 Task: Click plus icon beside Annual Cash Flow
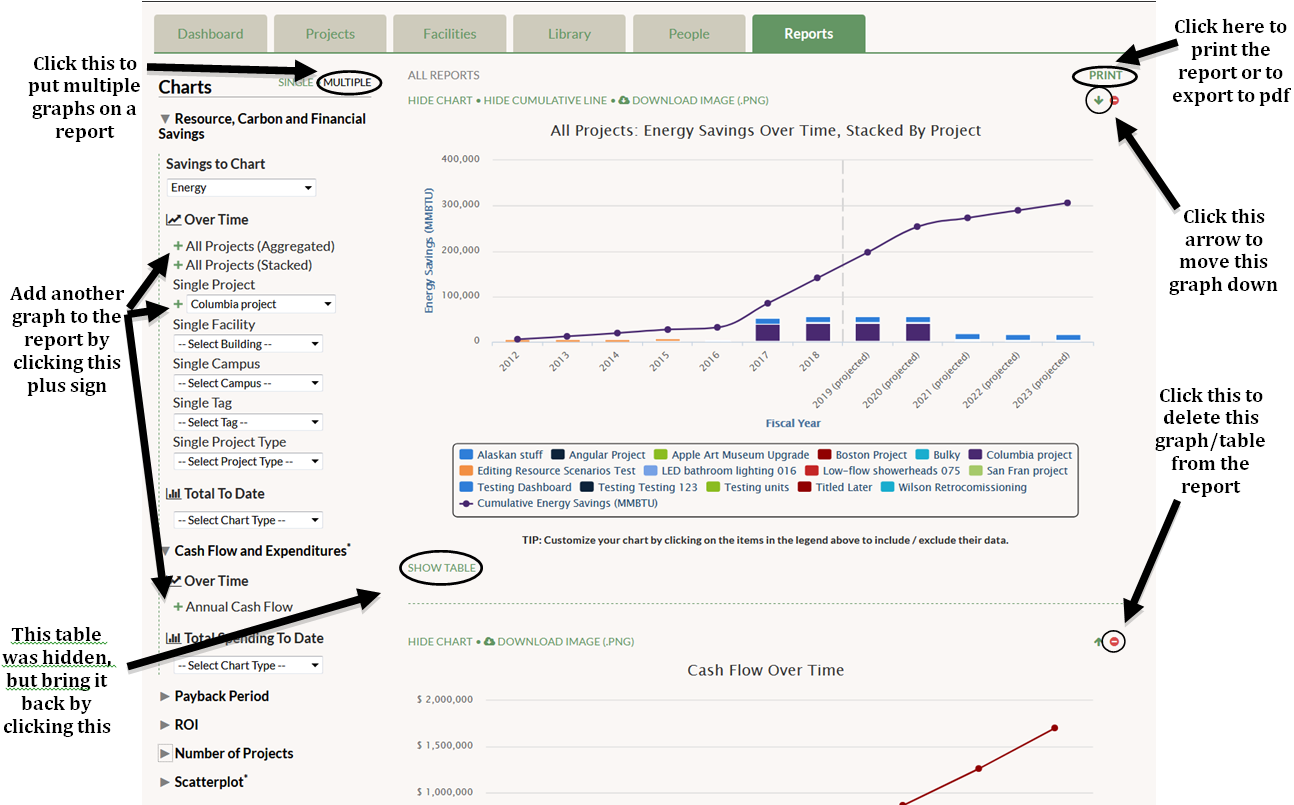coord(178,607)
